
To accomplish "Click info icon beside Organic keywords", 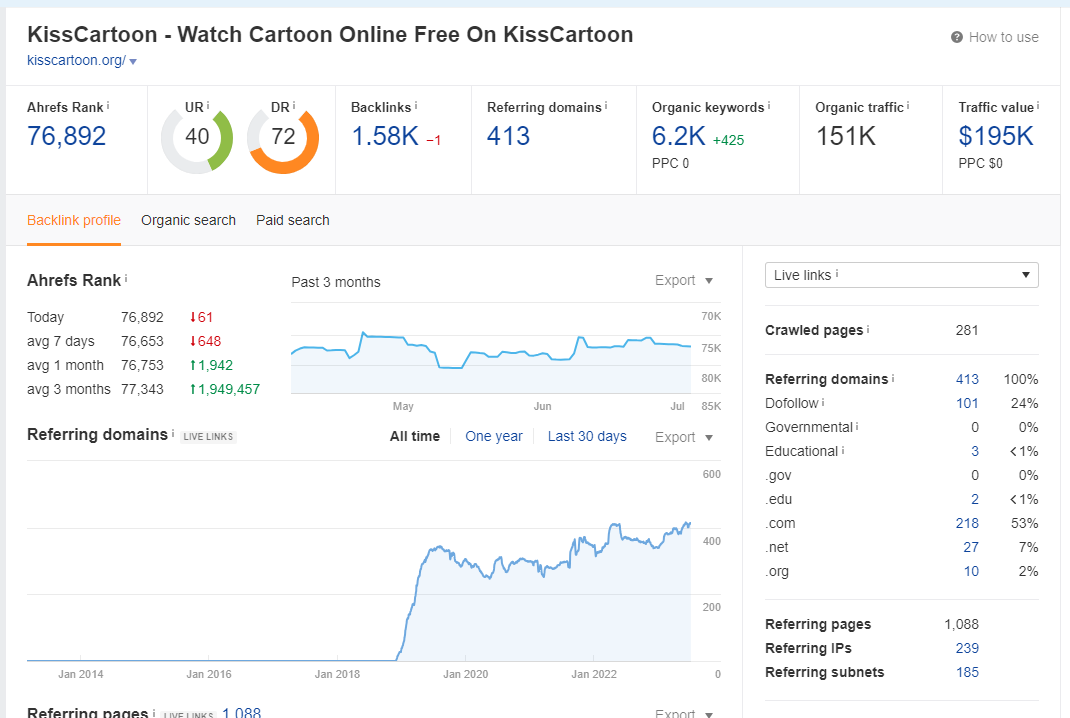I will 768,106.
